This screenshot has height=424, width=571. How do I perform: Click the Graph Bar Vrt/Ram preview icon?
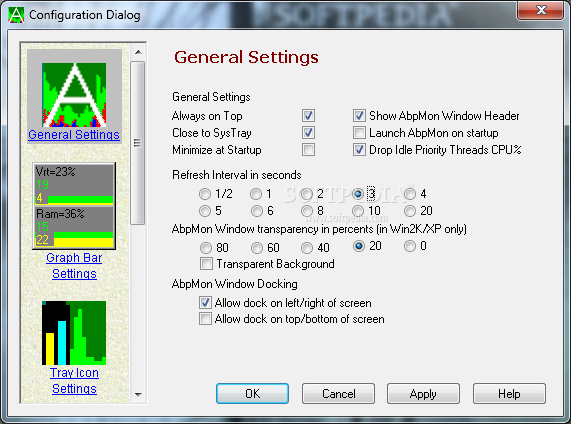[x=74, y=206]
